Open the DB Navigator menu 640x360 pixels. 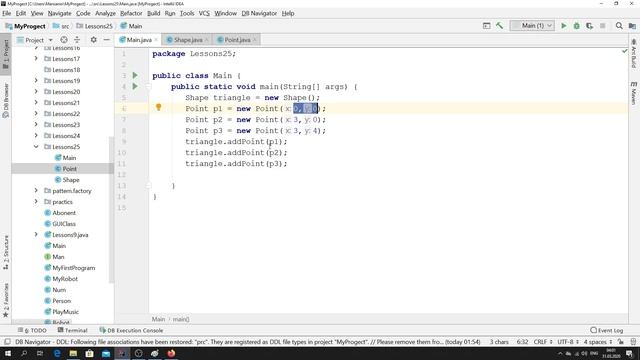259,13
